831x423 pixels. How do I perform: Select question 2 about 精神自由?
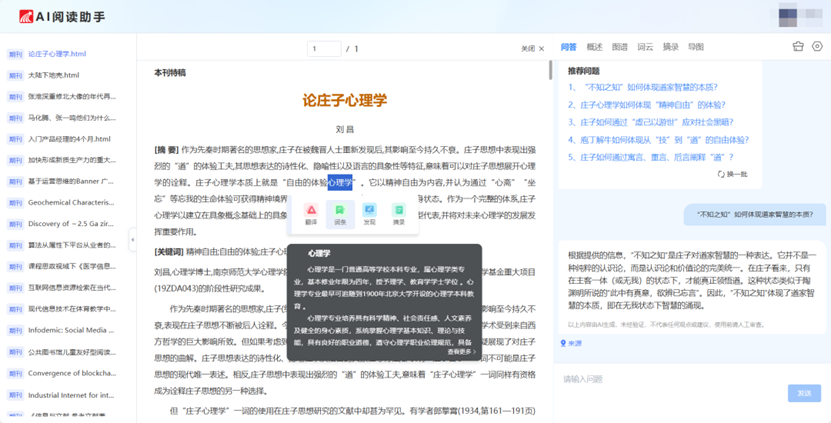pyautogui.click(x=647, y=104)
